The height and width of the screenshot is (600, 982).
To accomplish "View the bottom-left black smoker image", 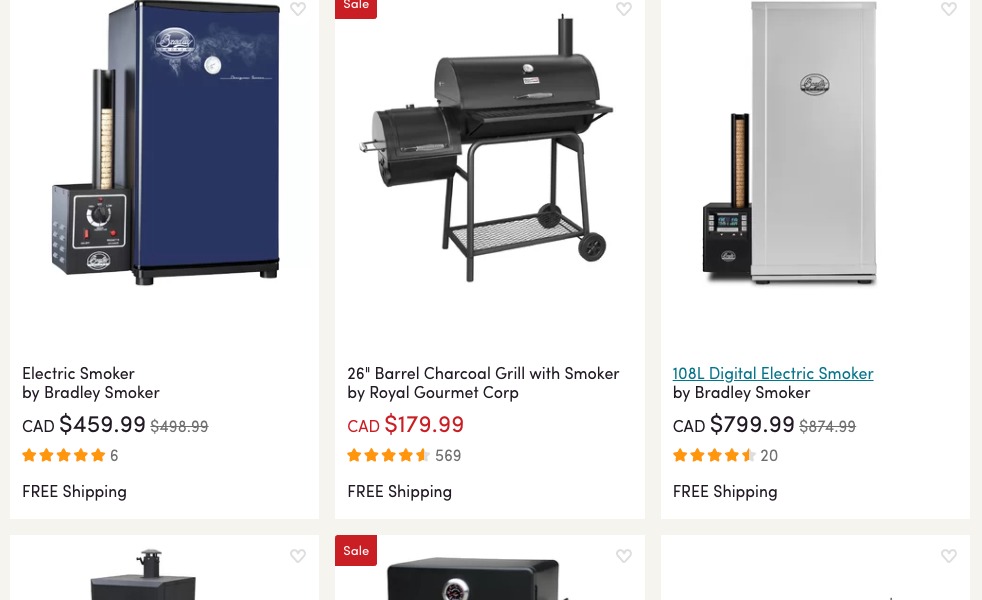I will 144,574.
